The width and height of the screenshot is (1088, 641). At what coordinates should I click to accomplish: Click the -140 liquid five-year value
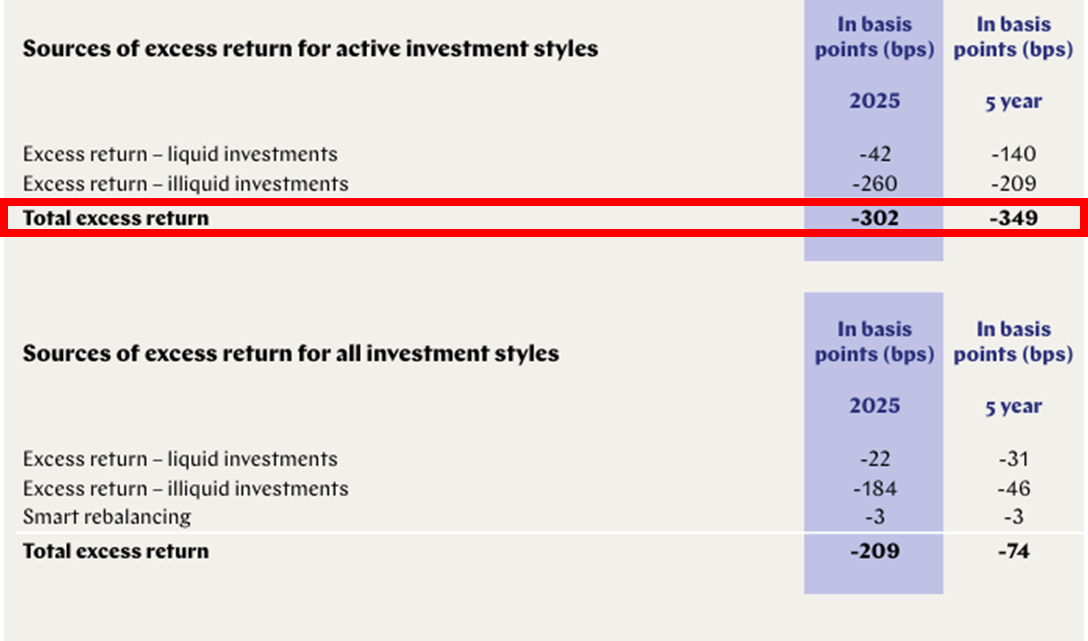point(1013,153)
